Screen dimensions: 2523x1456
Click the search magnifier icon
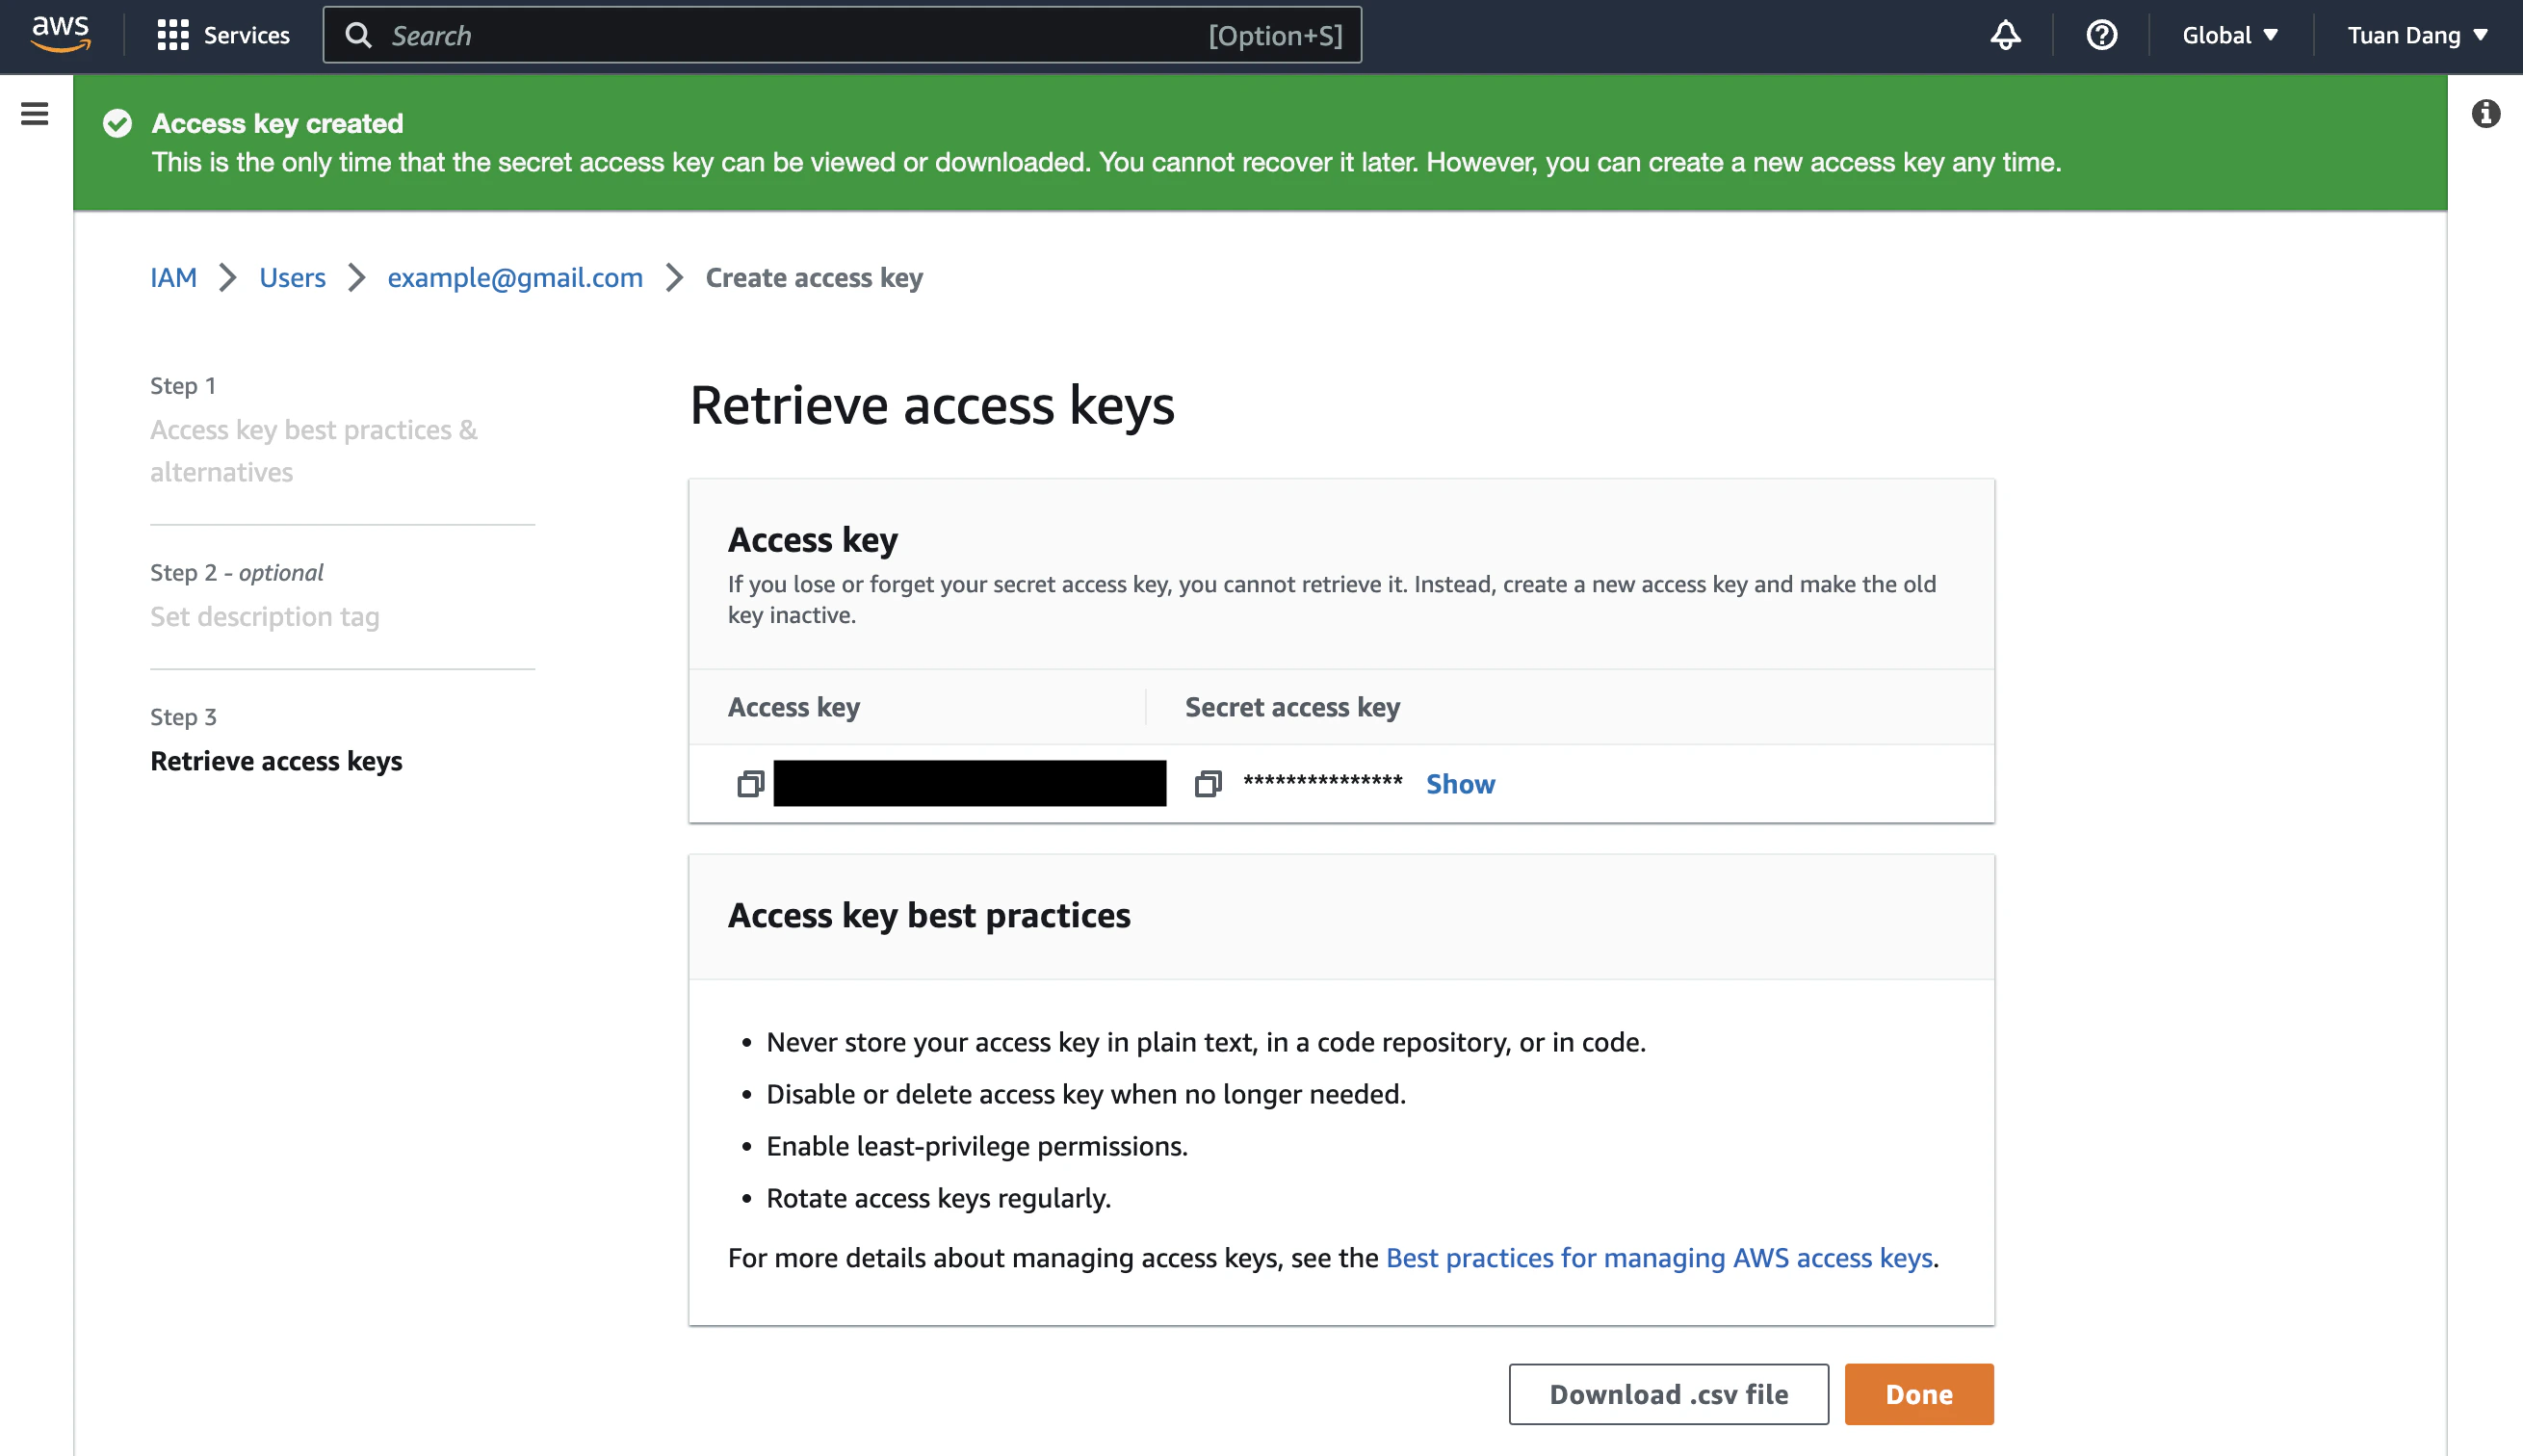coord(358,35)
